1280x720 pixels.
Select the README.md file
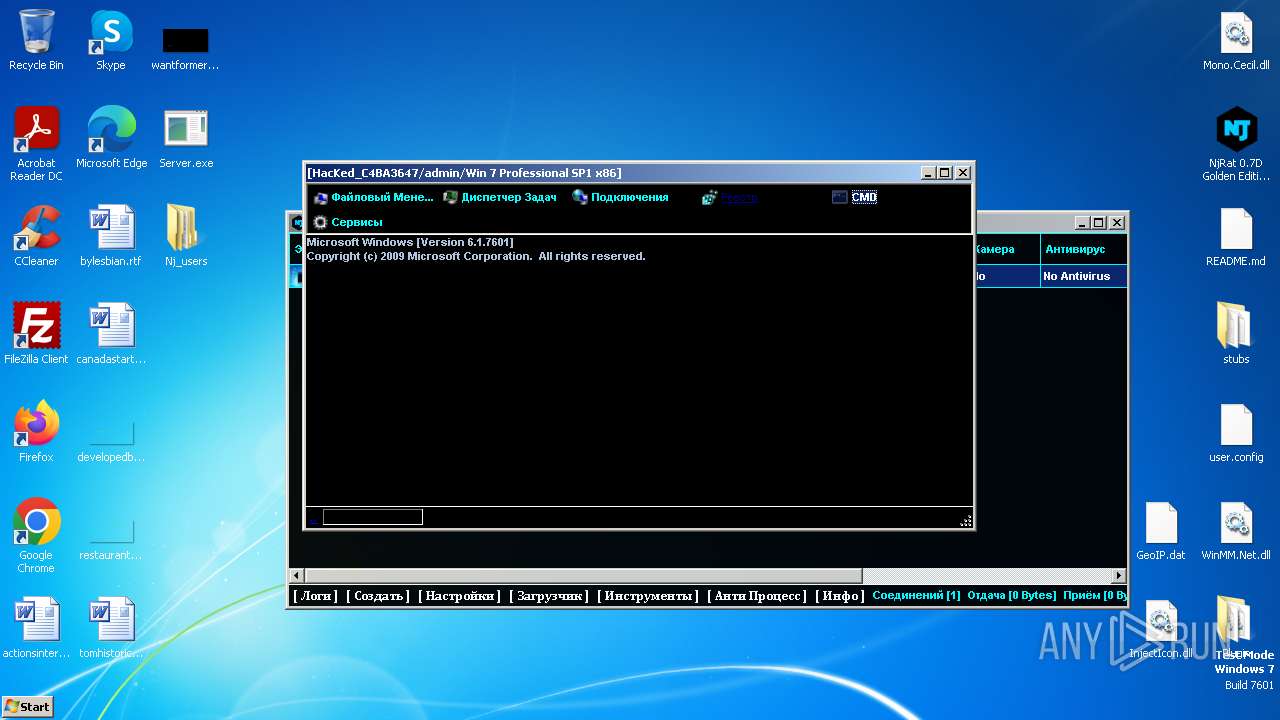pos(1236,236)
